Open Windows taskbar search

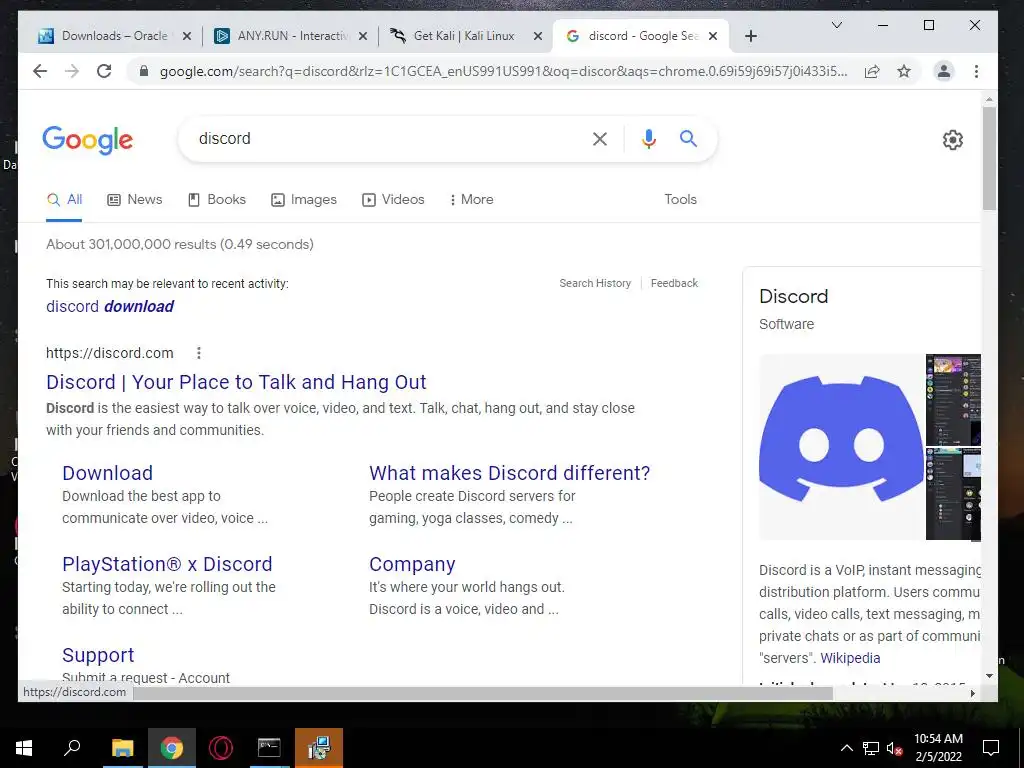(x=72, y=748)
